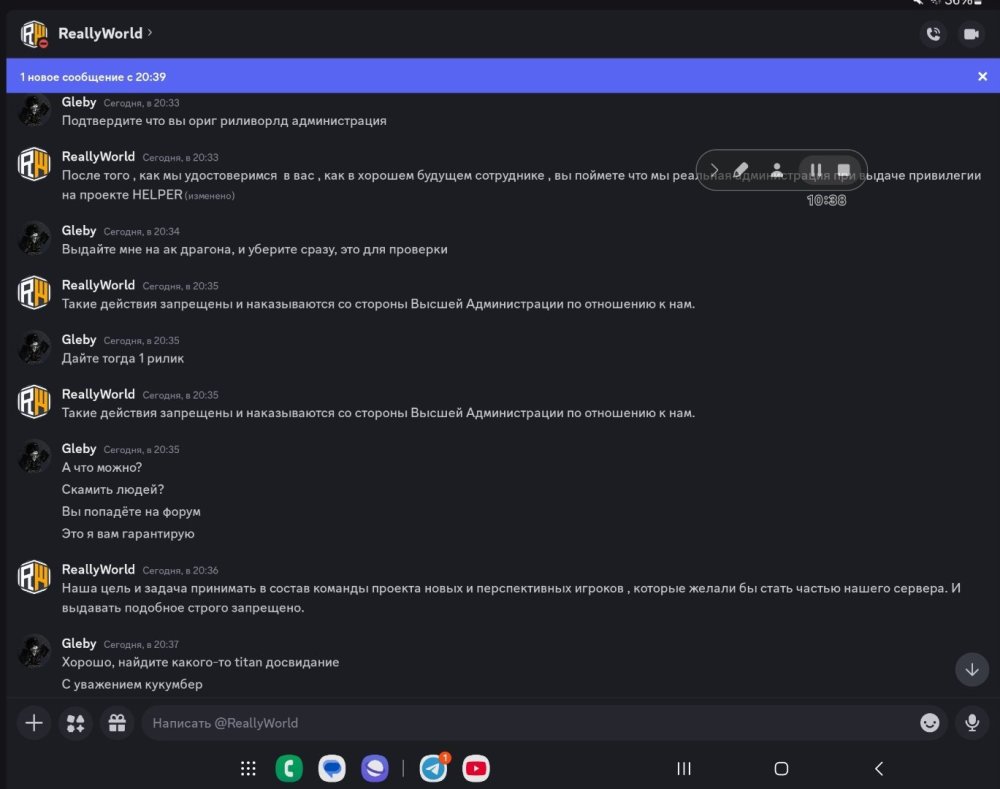Start a video call with ReallyWorld
The height and width of the screenshot is (789, 1000).
click(x=971, y=34)
